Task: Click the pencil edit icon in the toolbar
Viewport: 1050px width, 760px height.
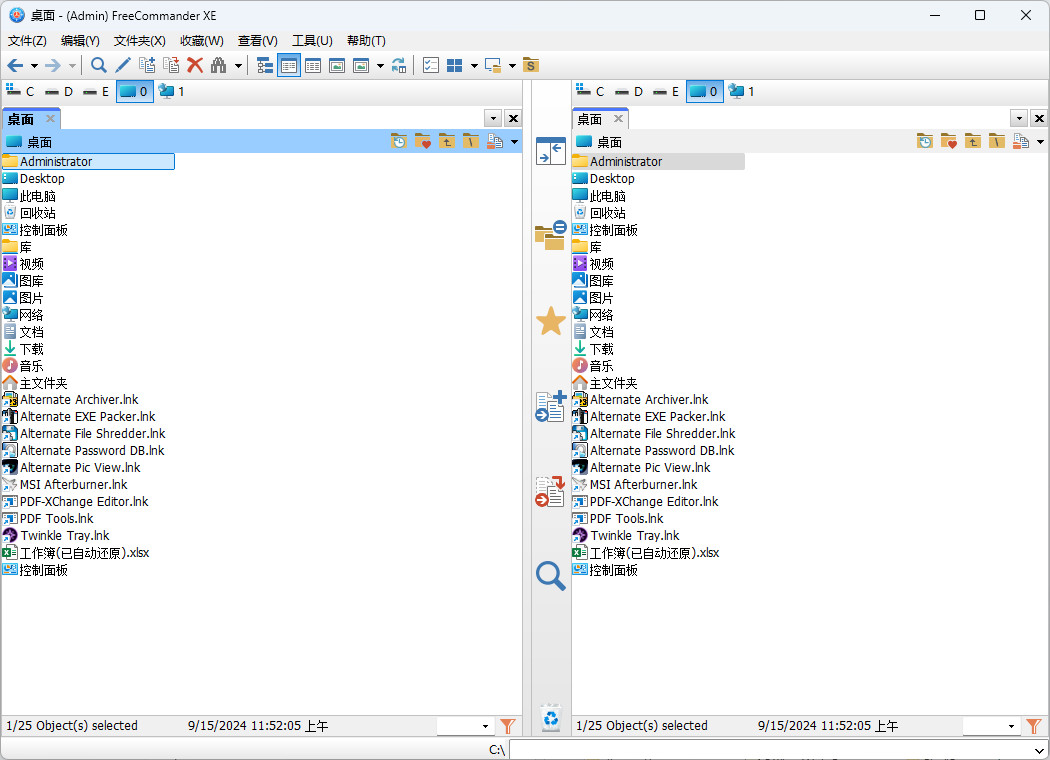Action: pos(123,65)
